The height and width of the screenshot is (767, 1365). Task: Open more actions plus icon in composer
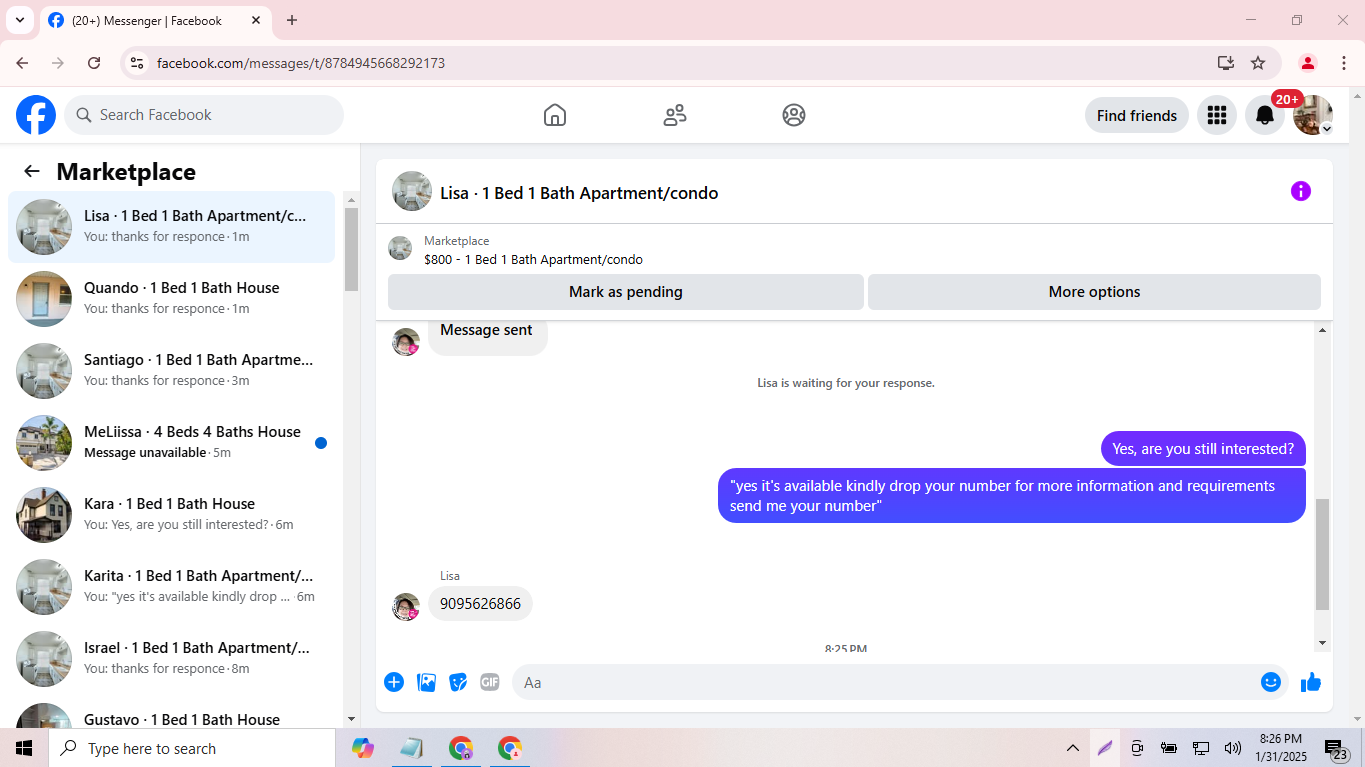click(394, 682)
